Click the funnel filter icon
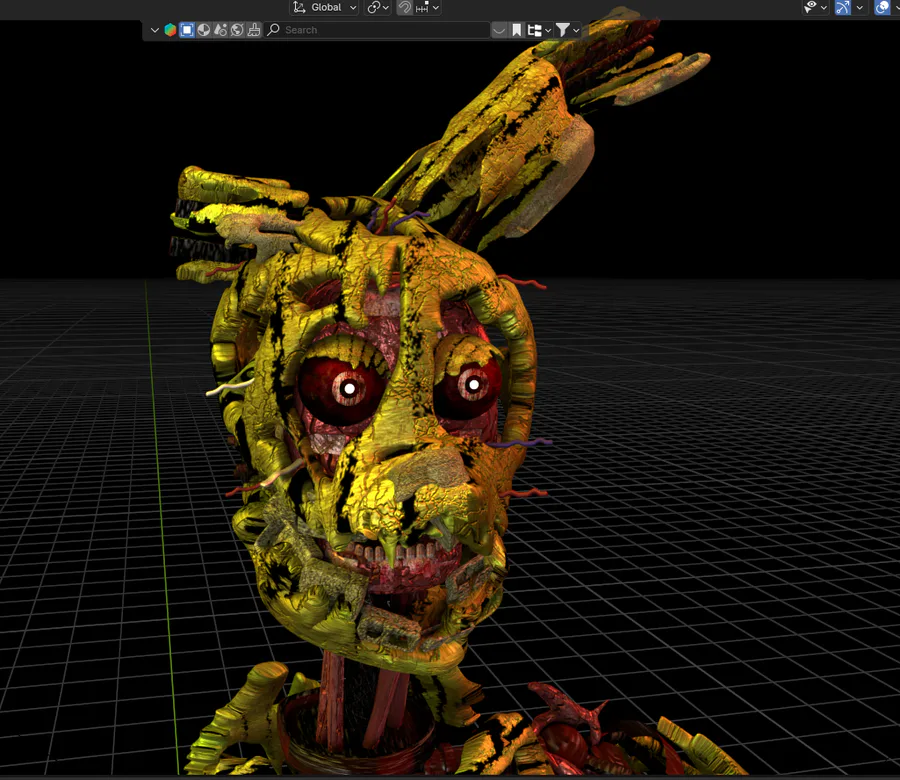 coord(563,30)
